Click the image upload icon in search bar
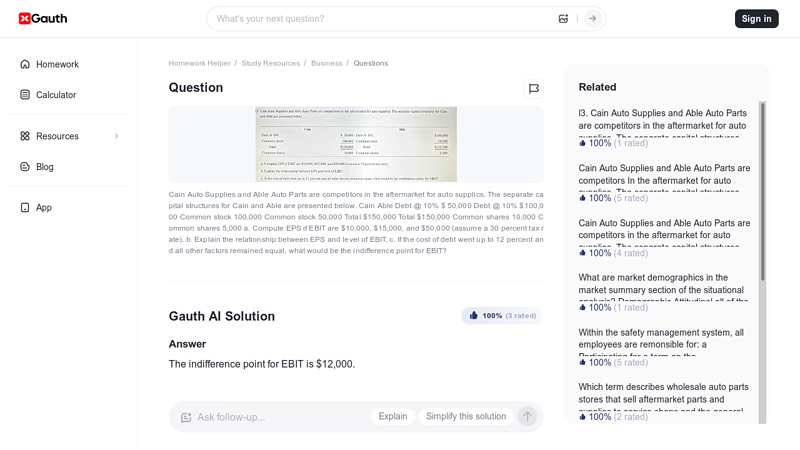 pos(563,18)
